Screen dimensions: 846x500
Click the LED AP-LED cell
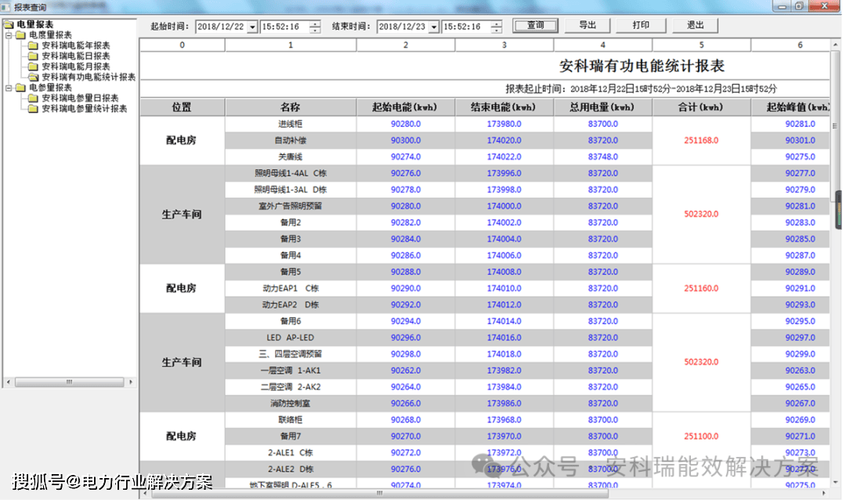pyautogui.click(x=290, y=338)
